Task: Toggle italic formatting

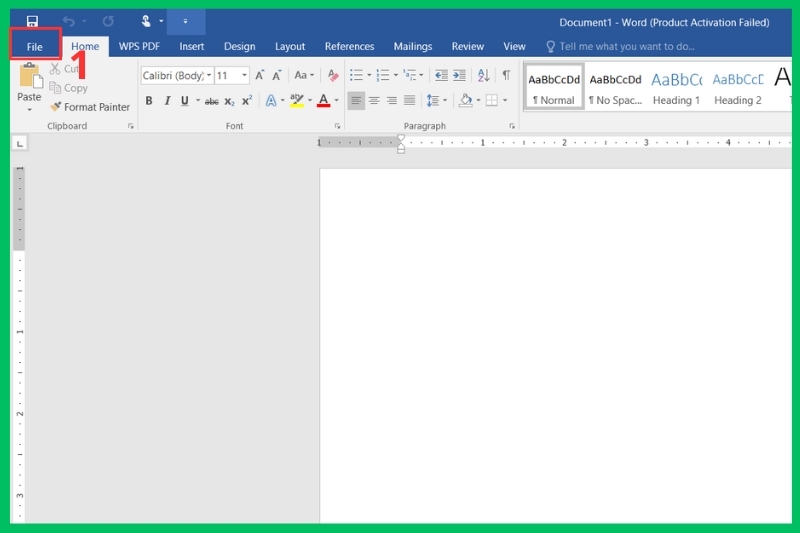Action: click(167, 101)
